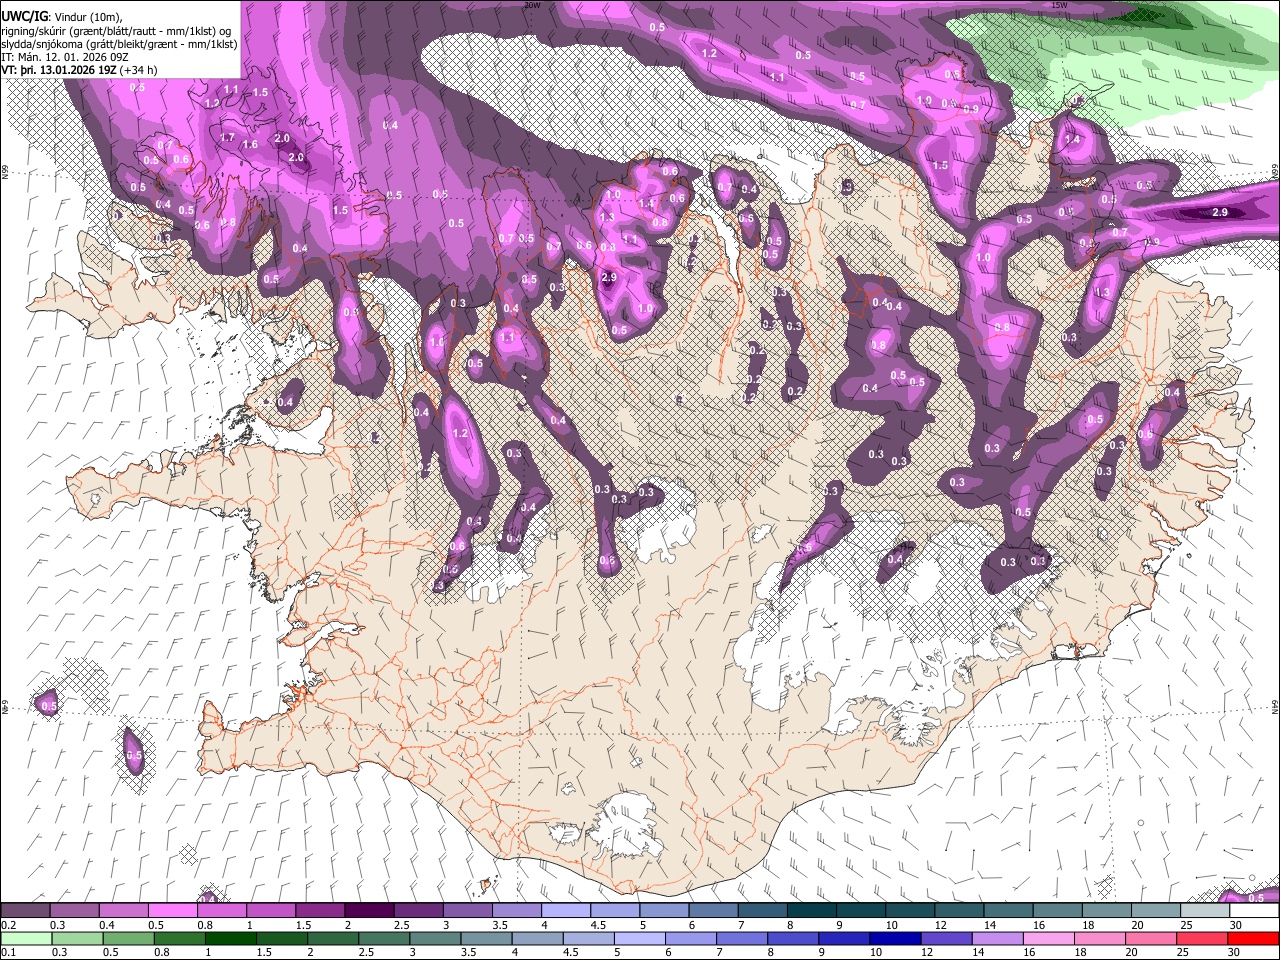This screenshot has height=960, width=1280.
Task: Click the 'rigning/skúrir' legend description line
Action: pyautogui.click(x=116, y=31)
